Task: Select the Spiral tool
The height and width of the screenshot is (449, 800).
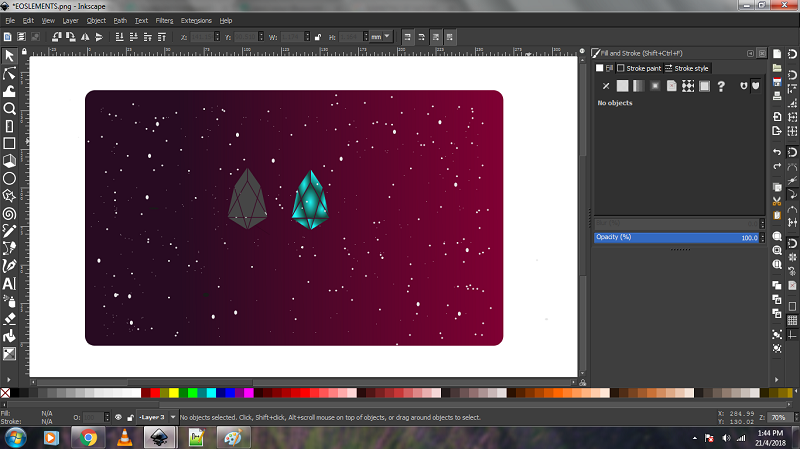Action: [x=9, y=214]
